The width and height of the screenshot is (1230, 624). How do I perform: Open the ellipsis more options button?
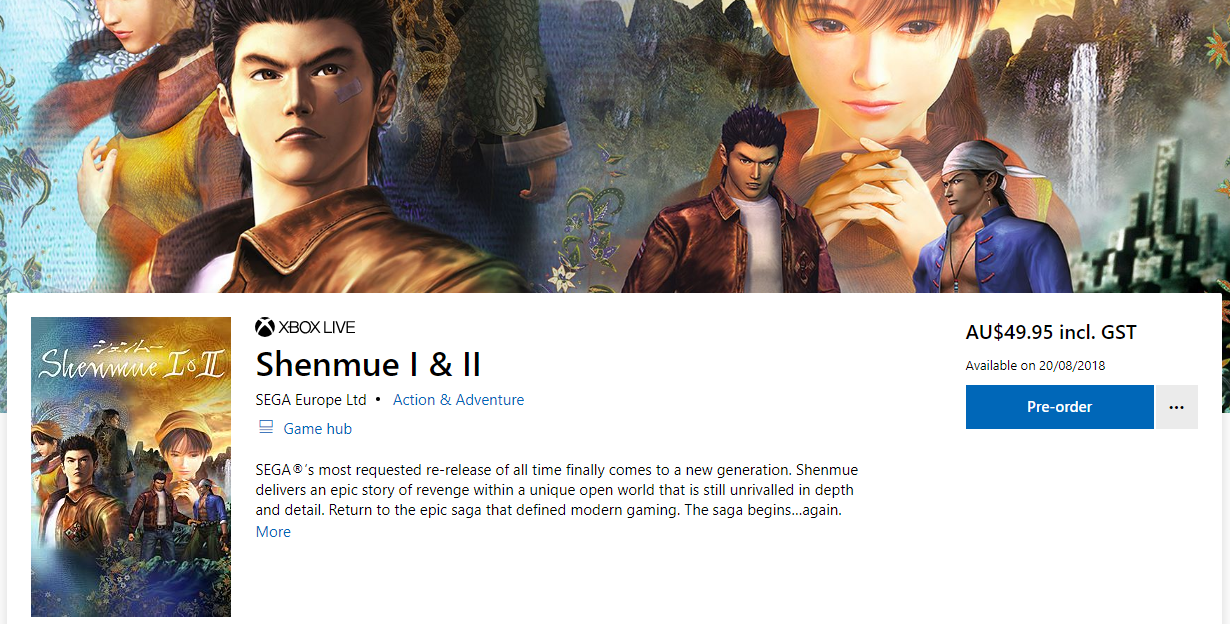(x=1176, y=407)
